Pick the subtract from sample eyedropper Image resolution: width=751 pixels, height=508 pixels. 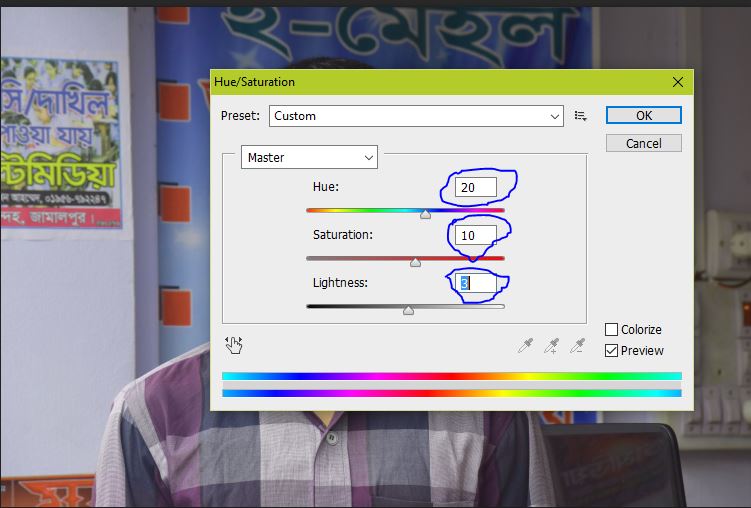point(578,345)
